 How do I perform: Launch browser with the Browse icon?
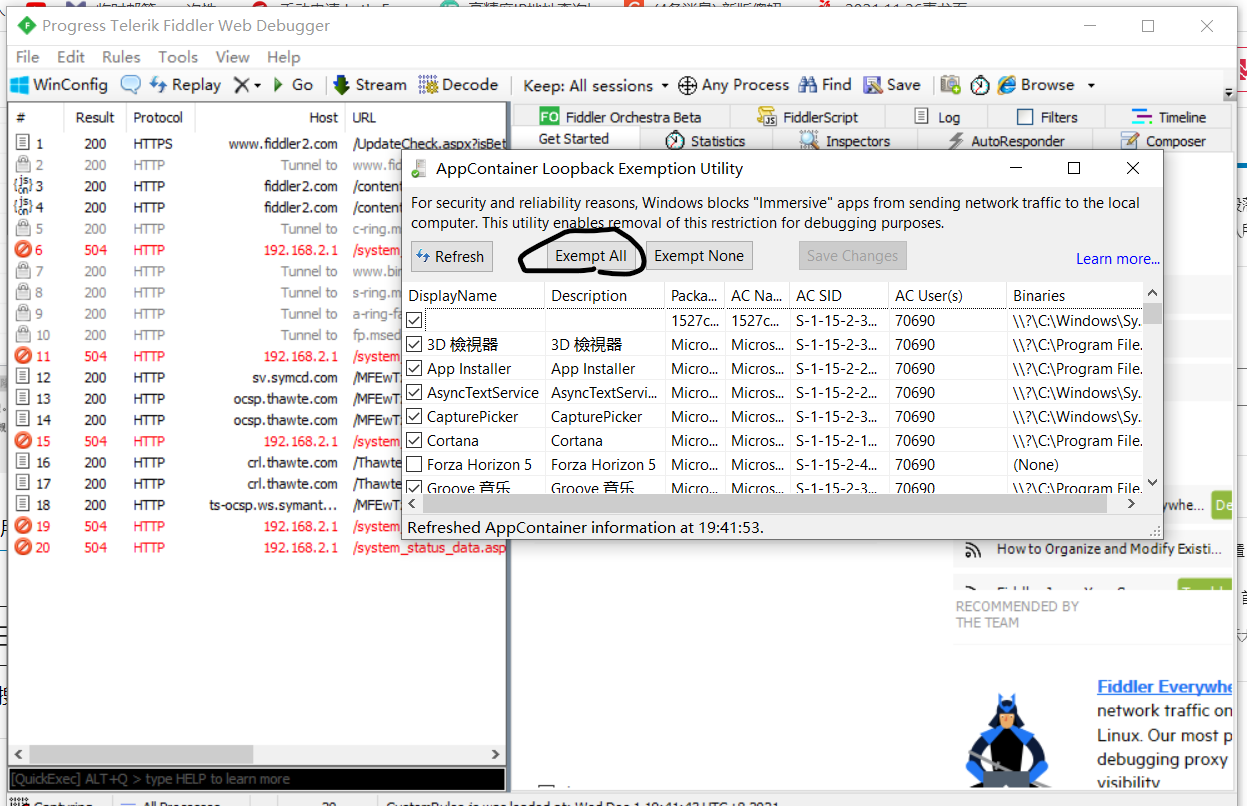click(x=1036, y=85)
